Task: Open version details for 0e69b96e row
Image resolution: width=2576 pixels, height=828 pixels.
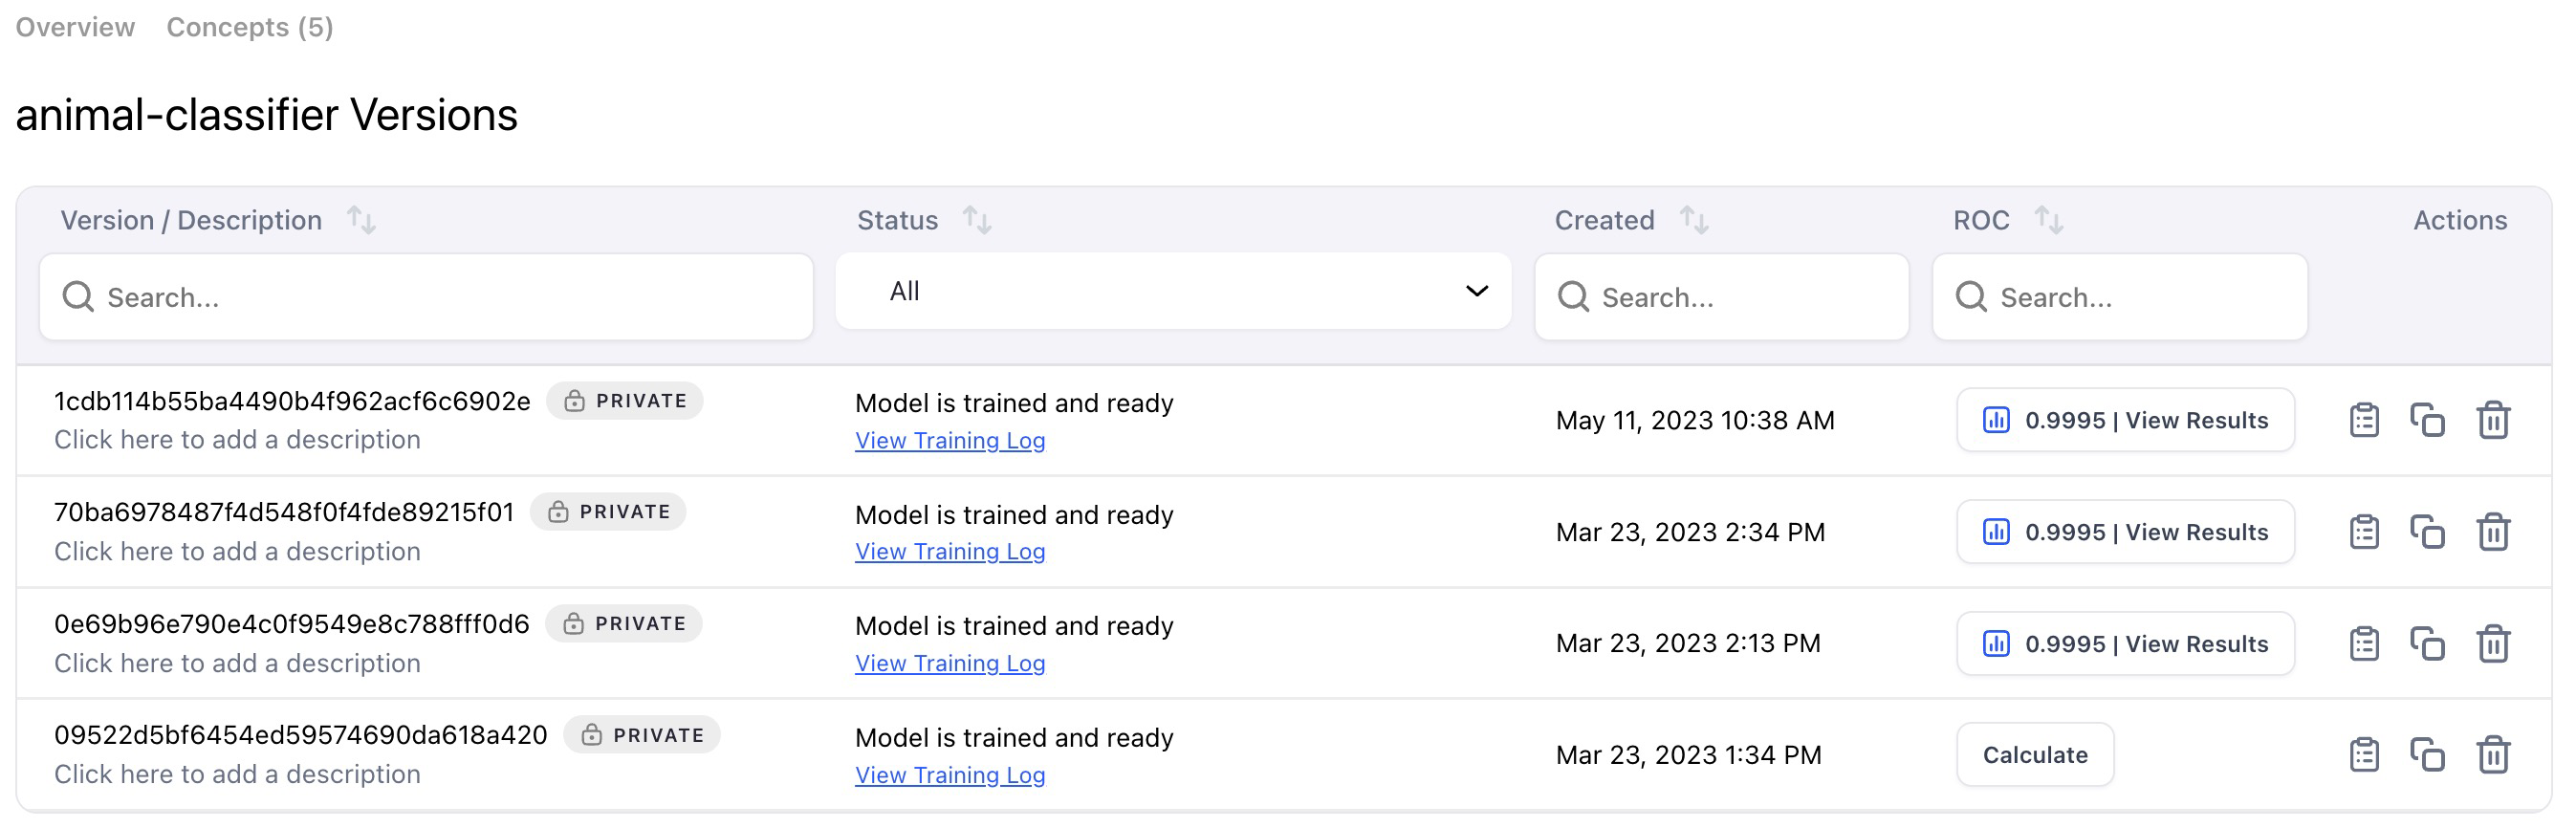Action: point(2364,644)
